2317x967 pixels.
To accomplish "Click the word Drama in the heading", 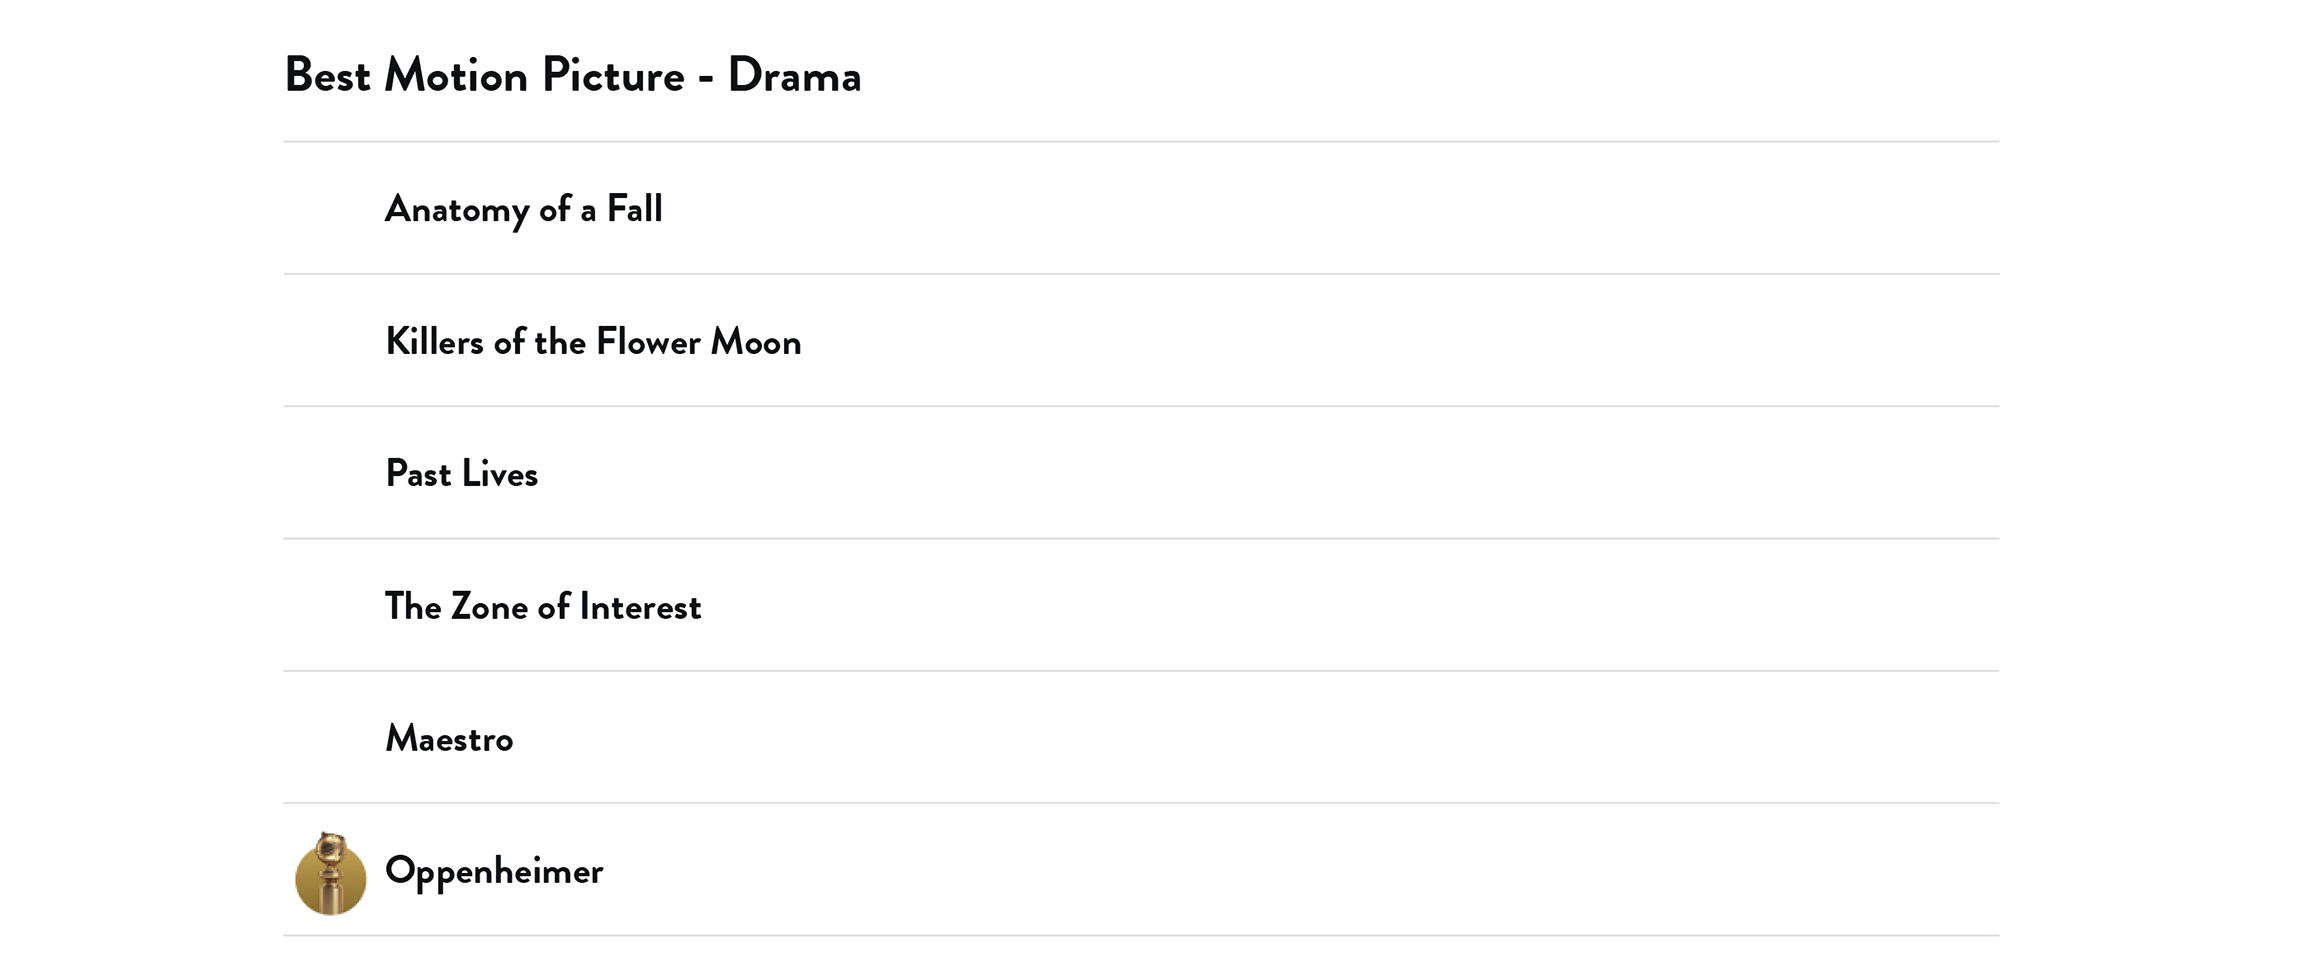I will [x=794, y=76].
